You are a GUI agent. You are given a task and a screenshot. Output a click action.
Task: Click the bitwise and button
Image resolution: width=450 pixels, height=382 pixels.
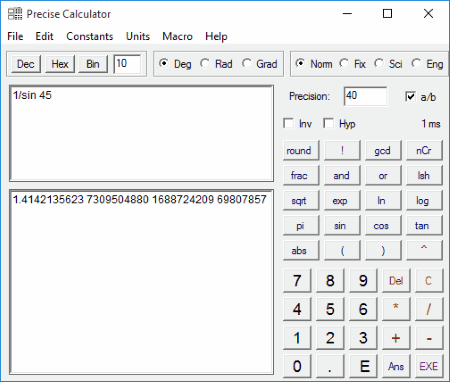342,175
